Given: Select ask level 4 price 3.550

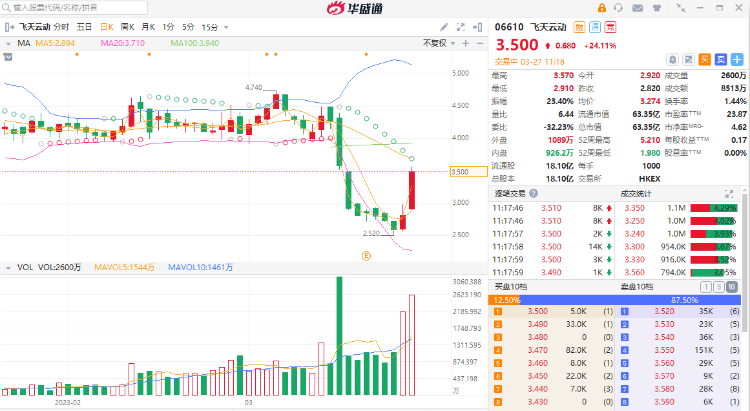Looking at the screenshot, I should (664, 350).
